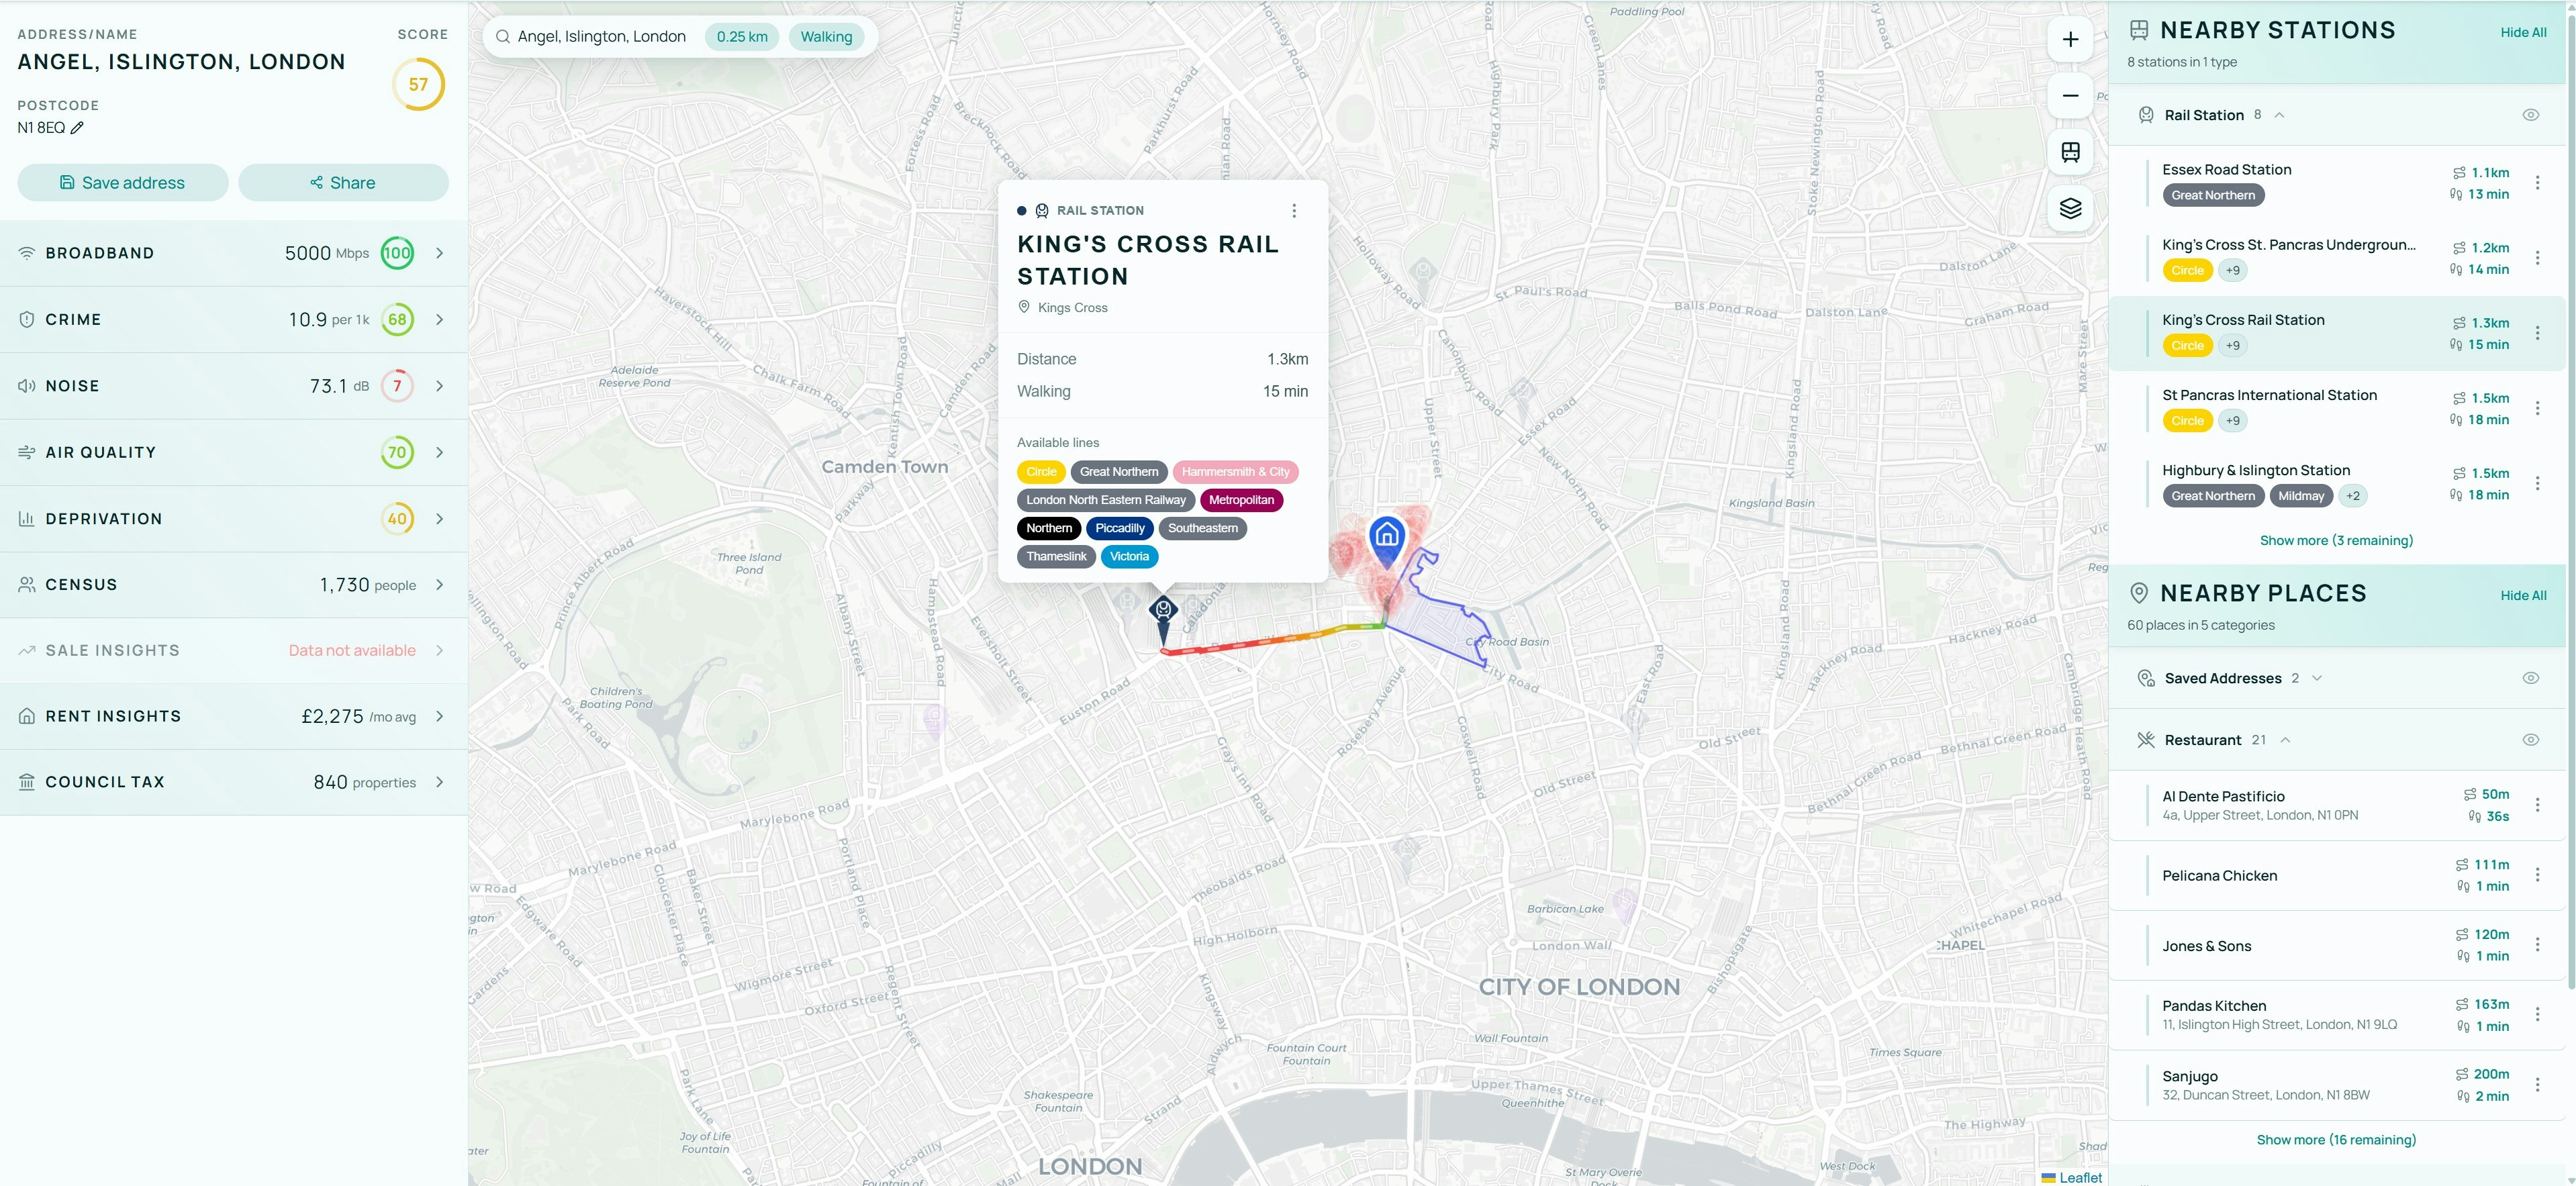Click the +9 lines badge for St Pancras International
This screenshot has height=1186, width=2576.
point(2233,421)
